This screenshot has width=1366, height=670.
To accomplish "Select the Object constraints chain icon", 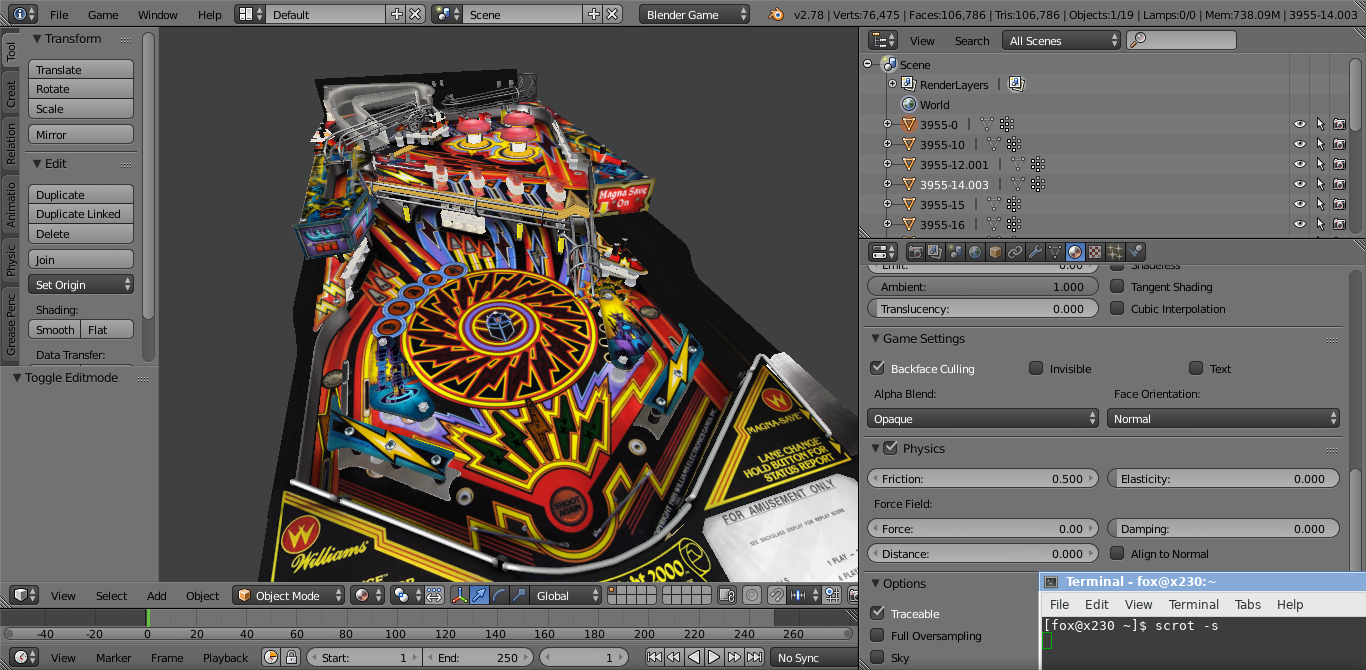I will (x=1015, y=252).
